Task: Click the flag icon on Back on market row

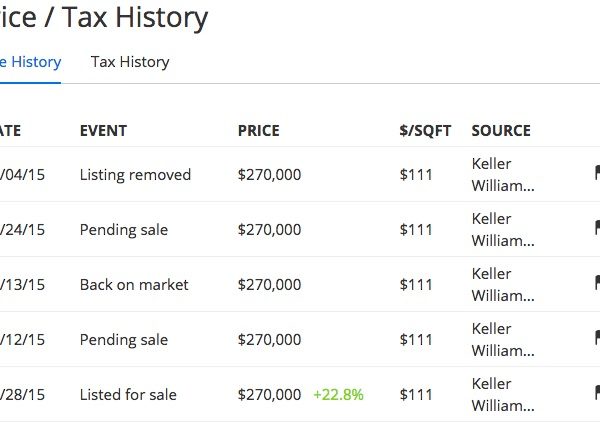Action: tap(597, 283)
